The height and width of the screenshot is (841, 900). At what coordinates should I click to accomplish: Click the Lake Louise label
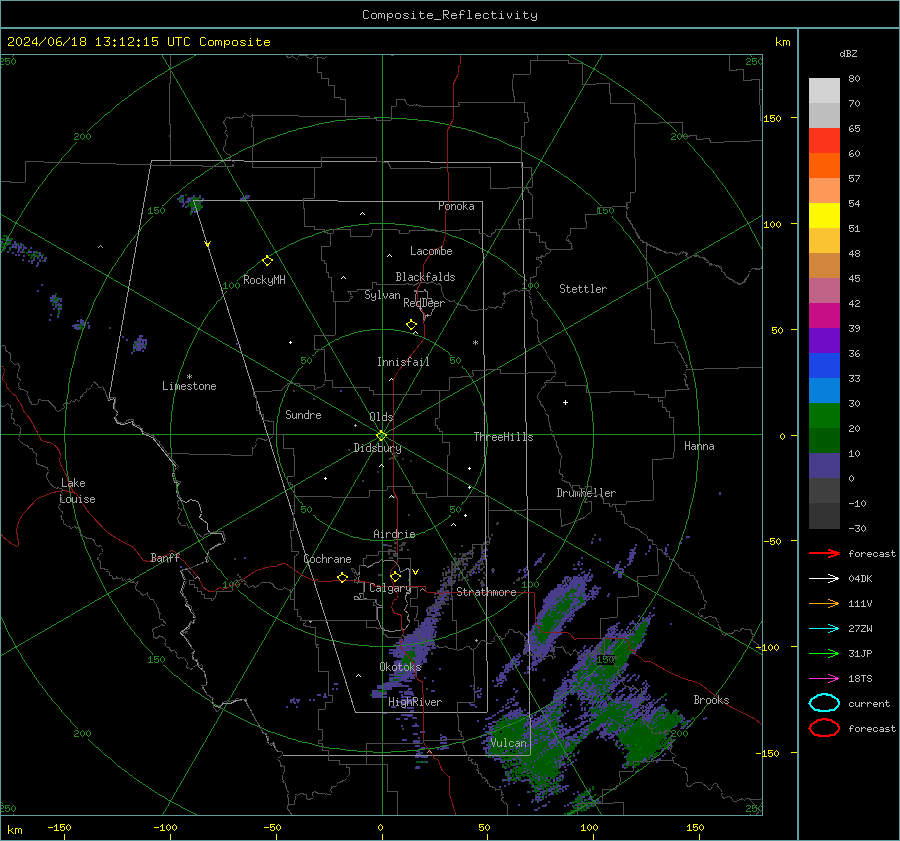click(x=77, y=491)
